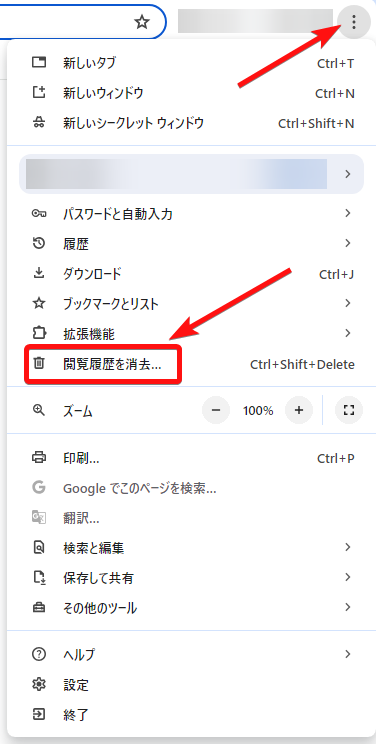
Task: Click the 履歴 label
Action: (76, 244)
